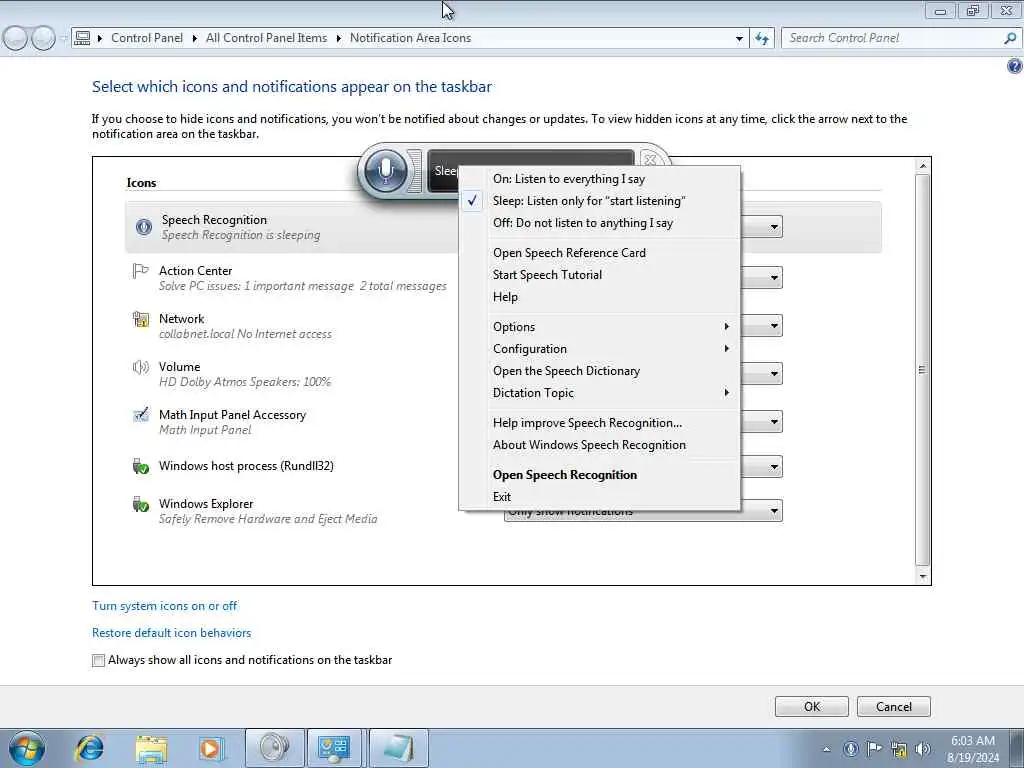1024x768 pixels.
Task: Open Network behavior dropdown
Action: click(x=774, y=325)
